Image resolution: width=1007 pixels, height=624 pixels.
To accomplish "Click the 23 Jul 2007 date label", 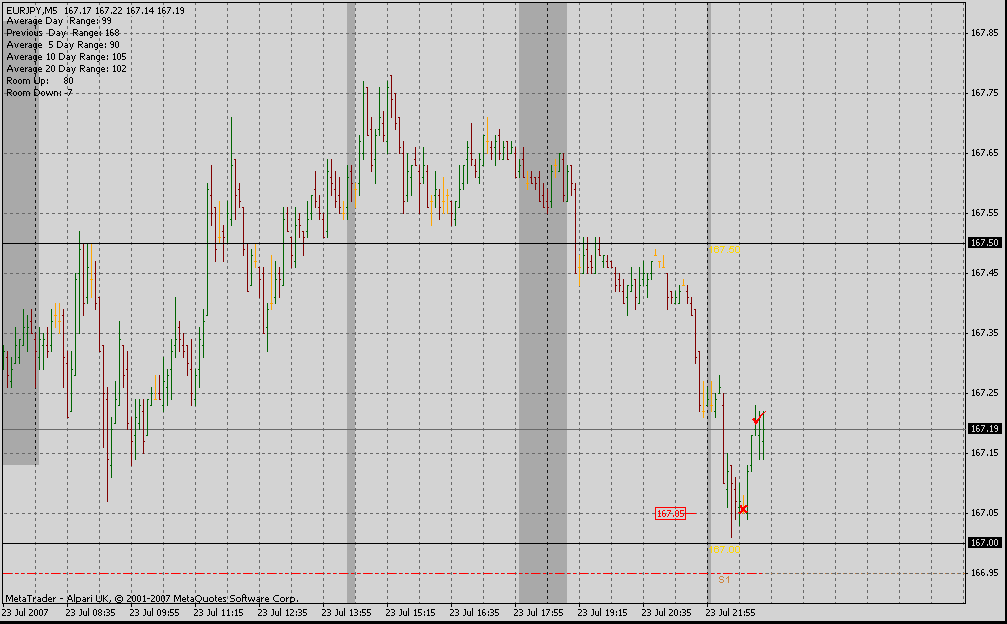I will pyautogui.click(x=25, y=611).
